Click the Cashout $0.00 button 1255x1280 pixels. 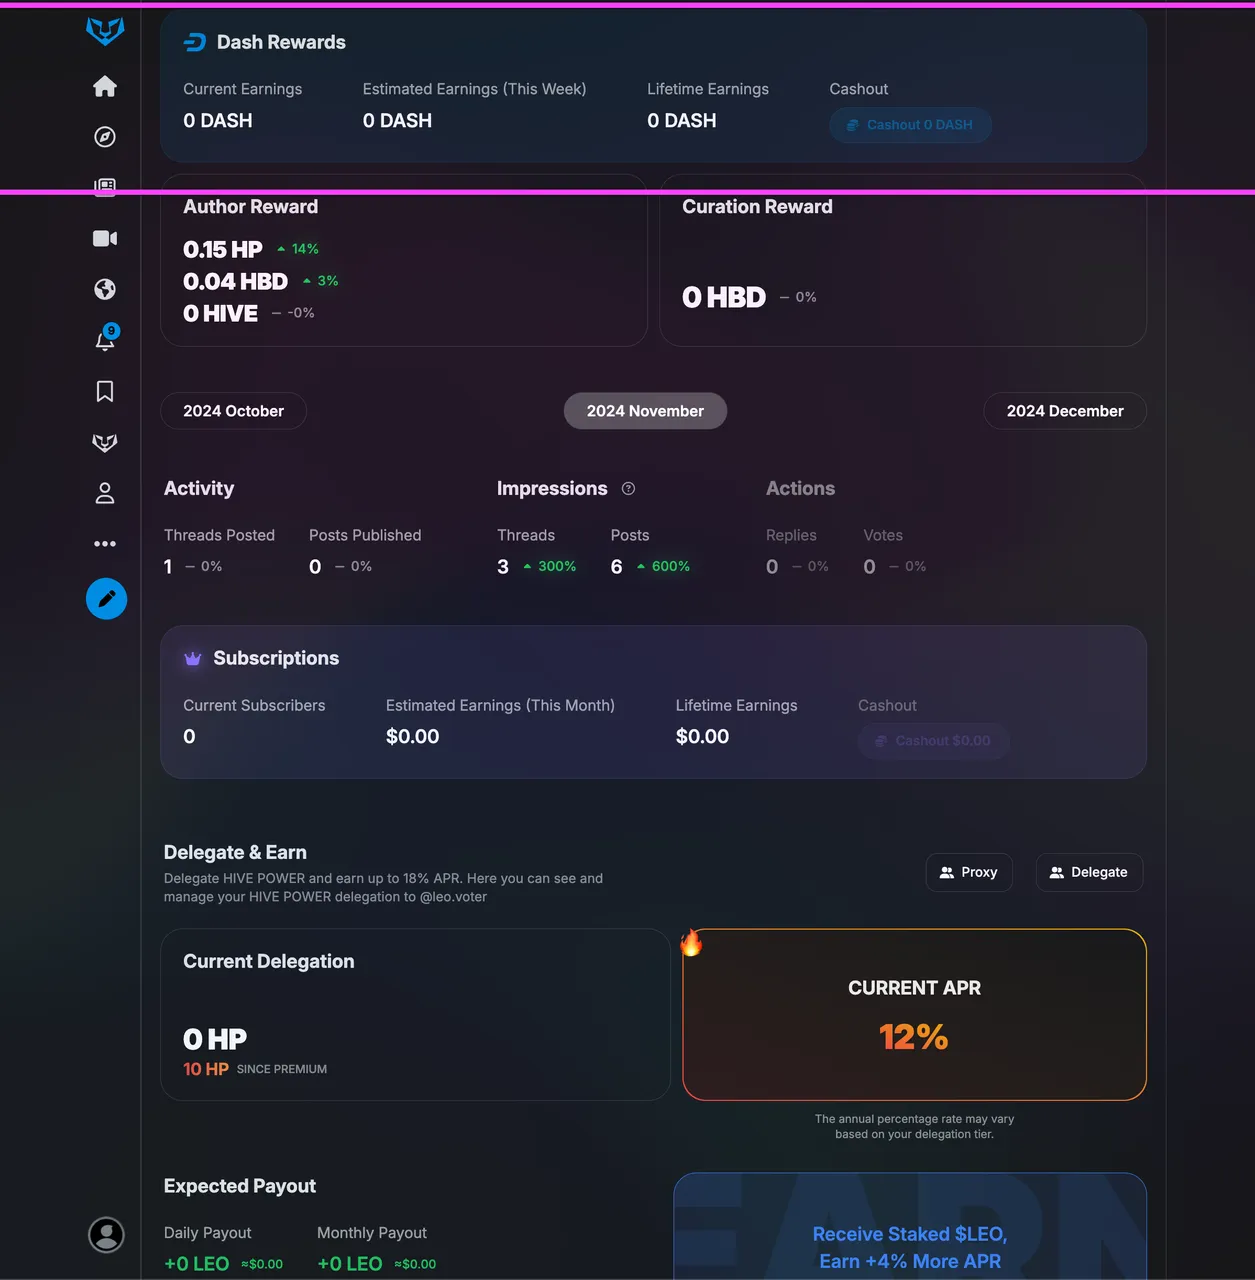tap(933, 741)
